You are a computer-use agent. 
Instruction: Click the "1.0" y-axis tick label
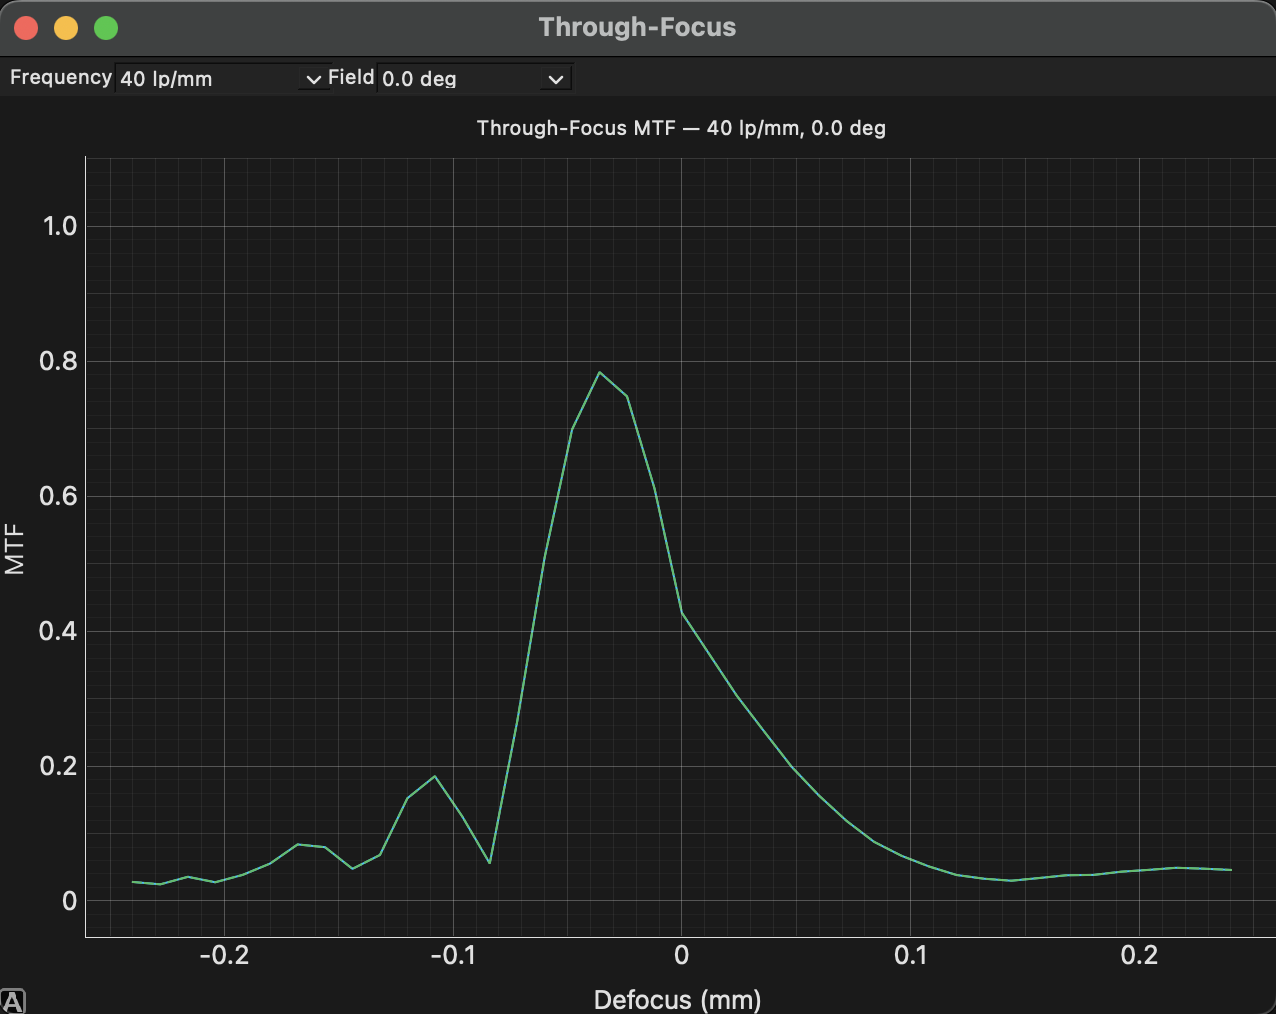(x=62, y=226)
